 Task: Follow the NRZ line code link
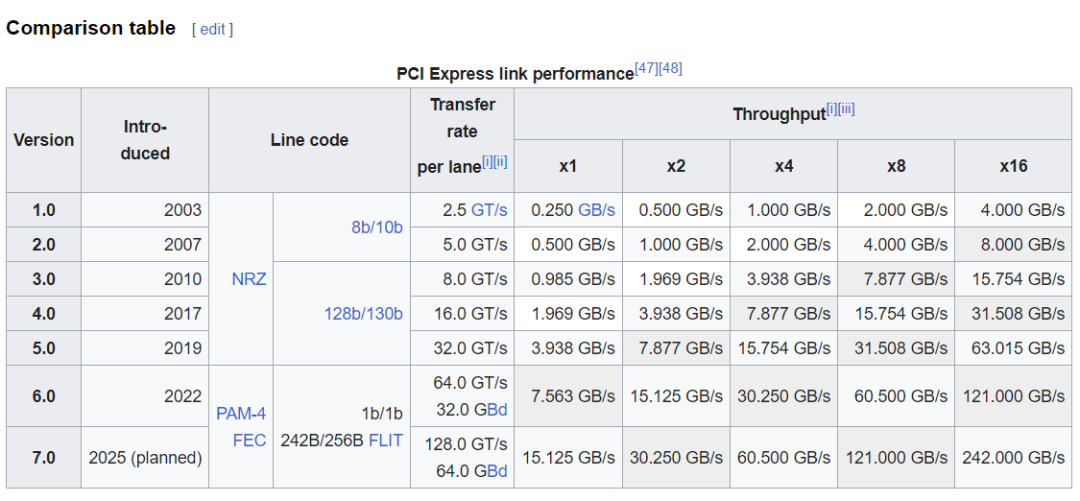[249, 279]
